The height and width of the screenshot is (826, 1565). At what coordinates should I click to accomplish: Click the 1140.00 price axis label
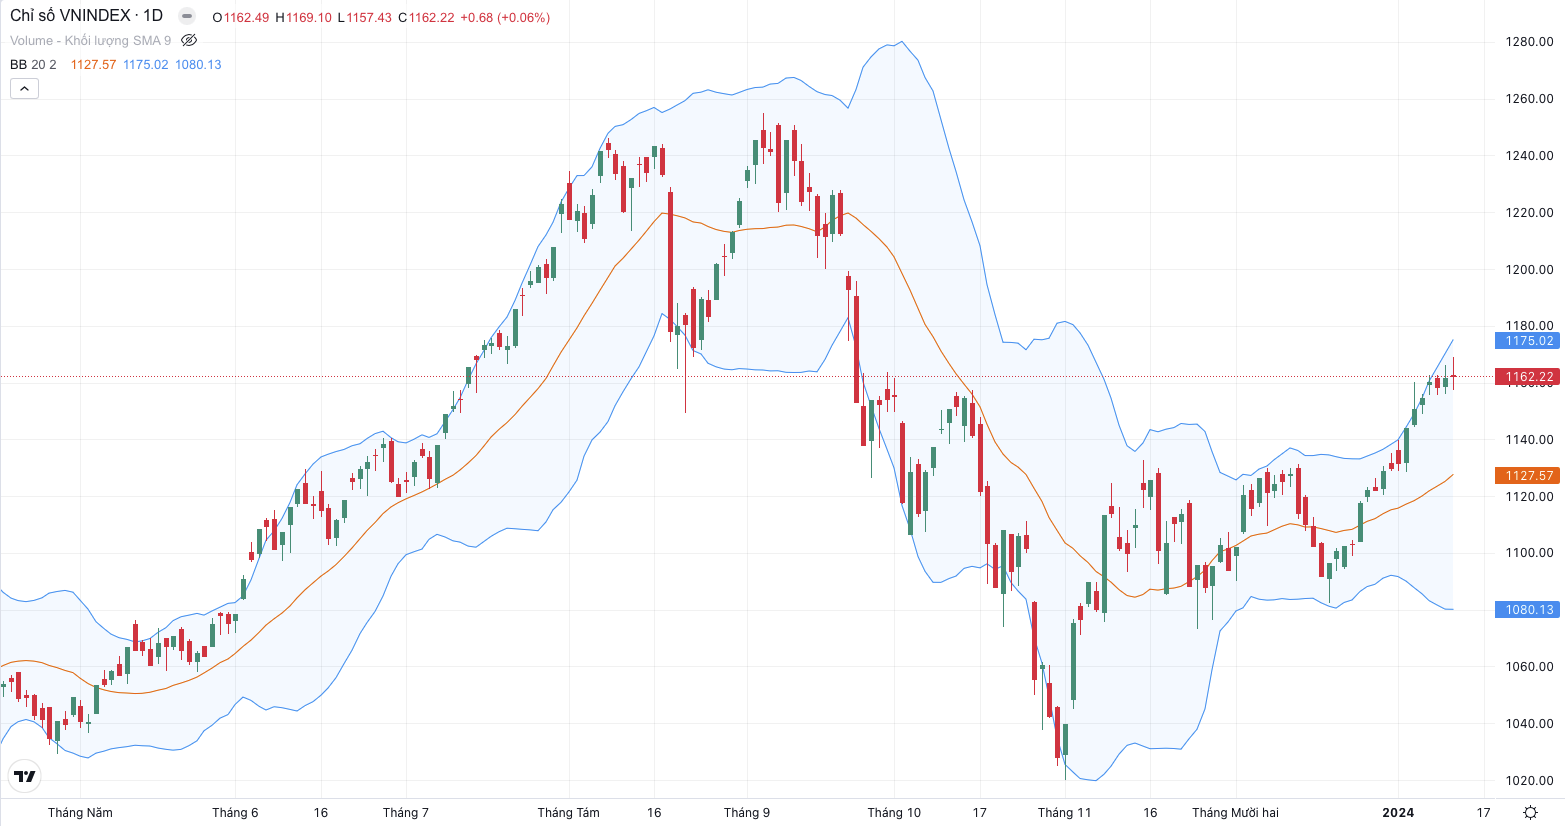1530,439
